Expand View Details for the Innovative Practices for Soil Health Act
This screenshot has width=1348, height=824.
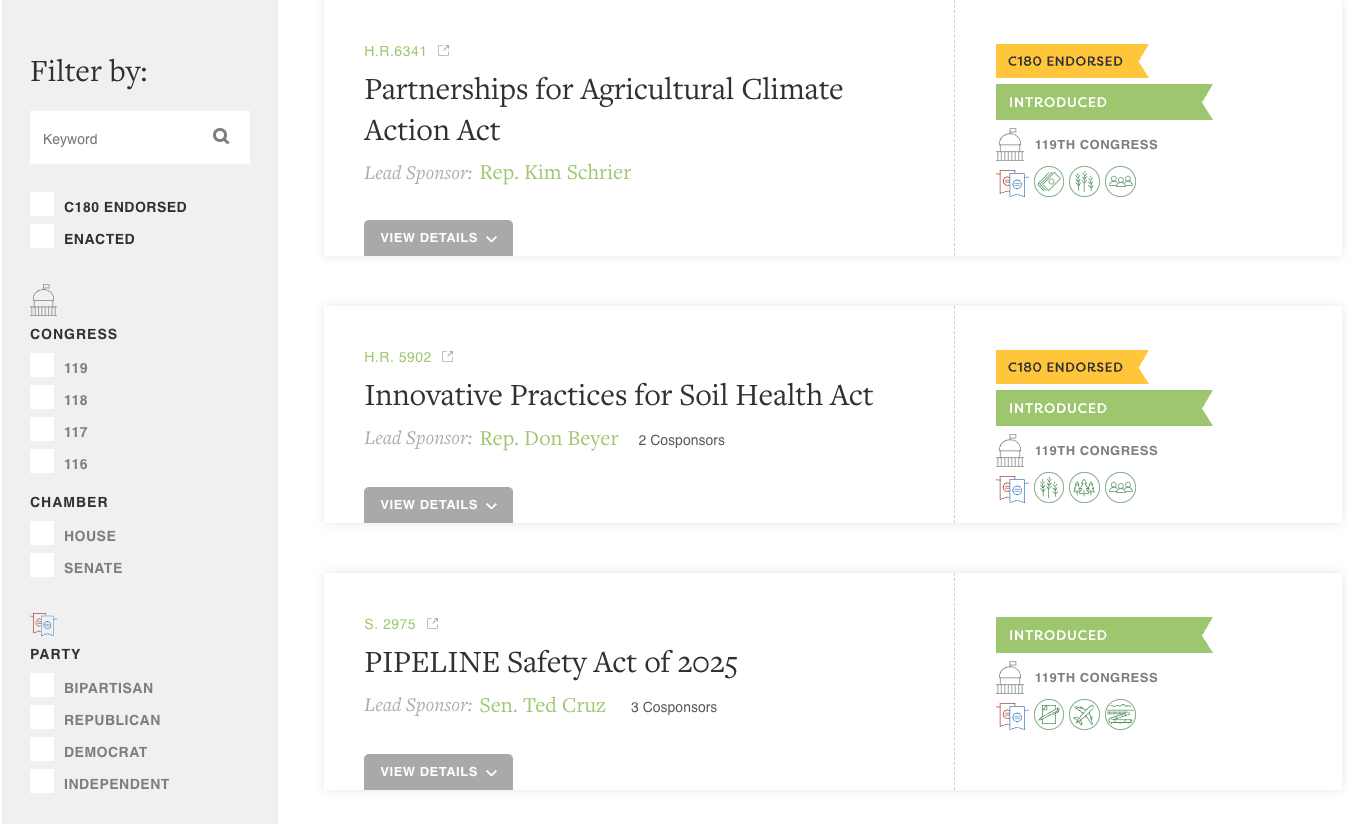438,505
